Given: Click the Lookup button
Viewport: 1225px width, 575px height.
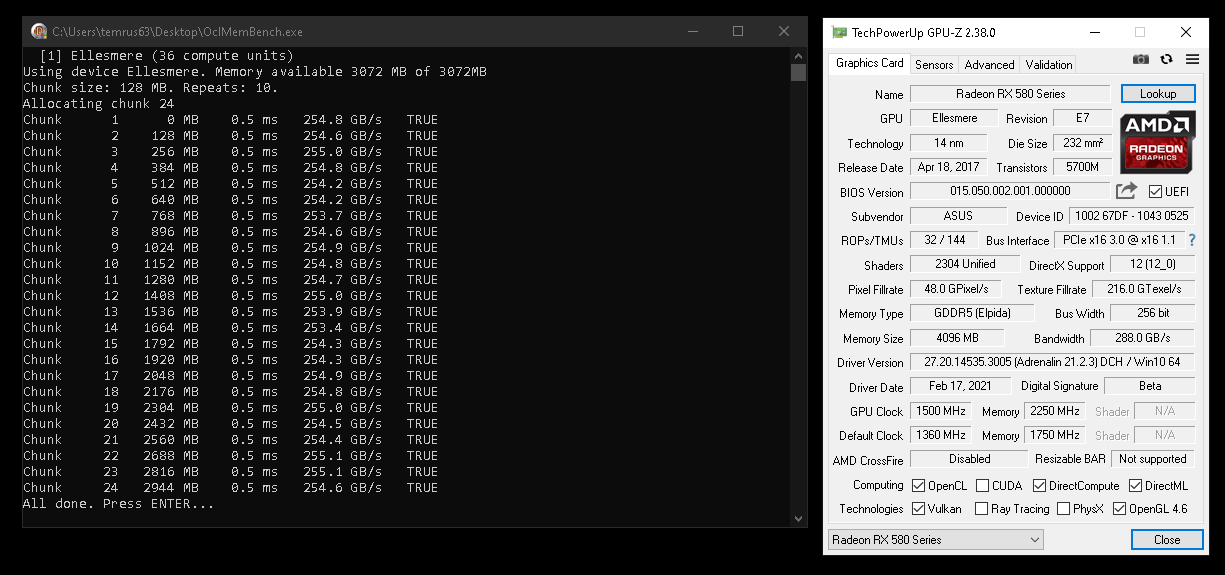Looking at the screenshot, I should point(1158,94).
